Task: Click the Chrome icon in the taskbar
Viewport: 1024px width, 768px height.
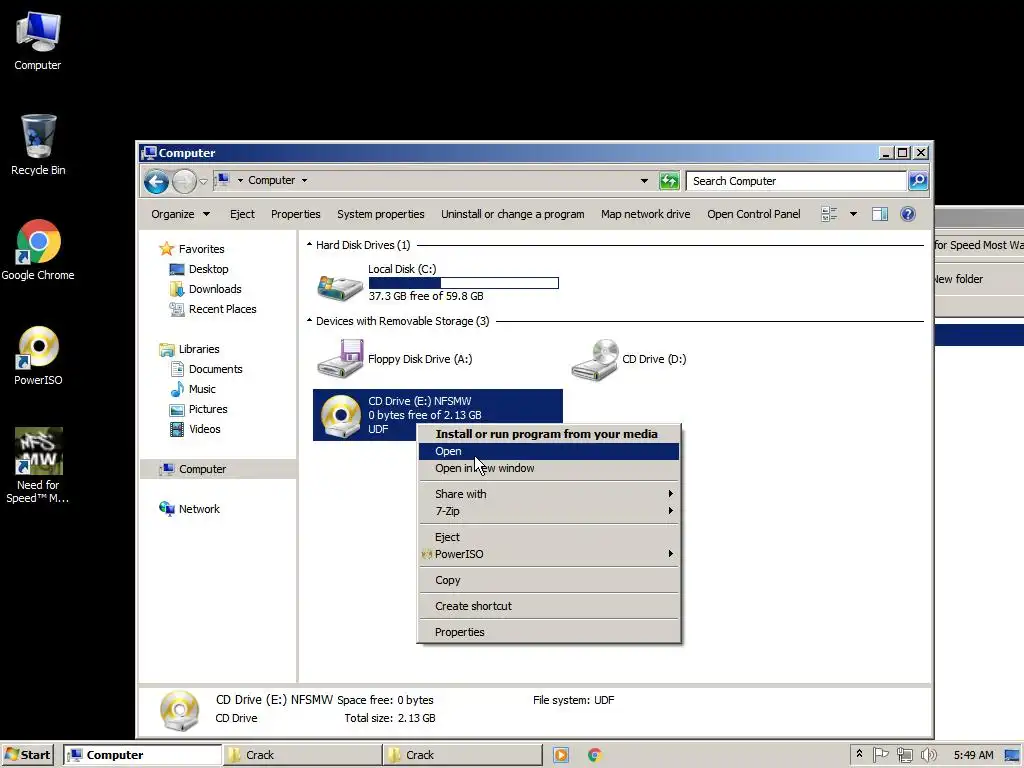Action: coord(594,755)
